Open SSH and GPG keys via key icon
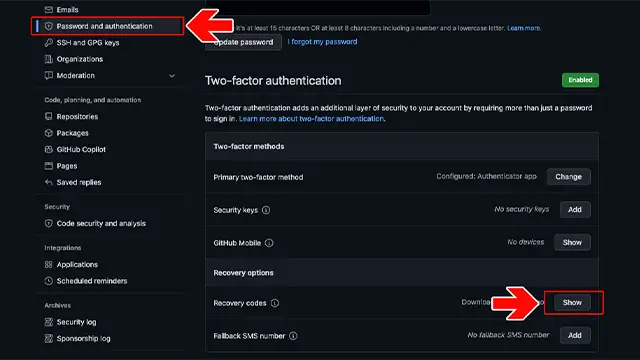The width and height of the screenshot is (640, 360). [x=49, y=42]
